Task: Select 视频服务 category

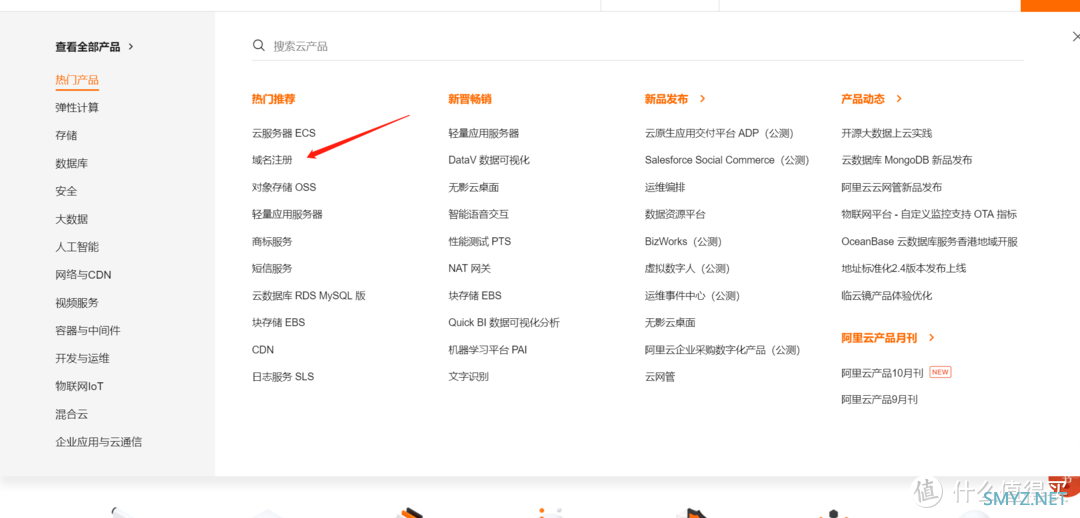Action: [x=77, y=302]
